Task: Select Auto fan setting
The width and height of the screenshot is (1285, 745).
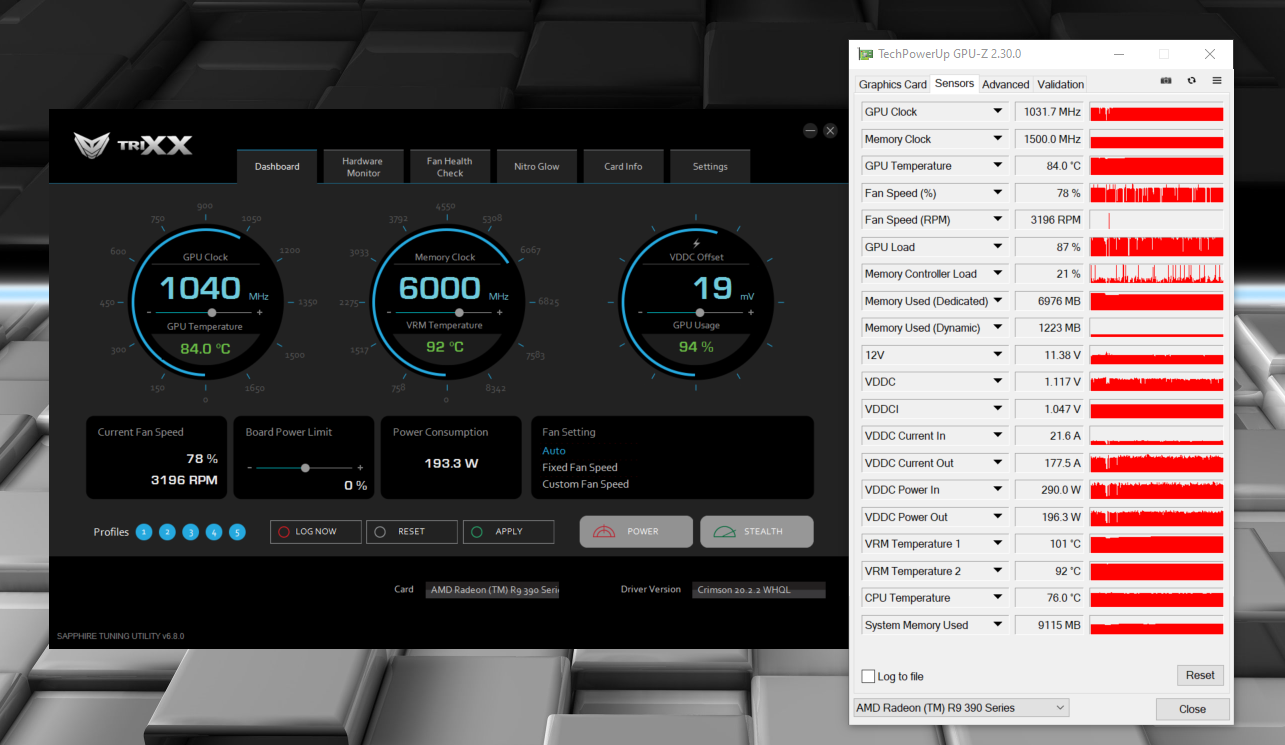Action: (554, 451)
